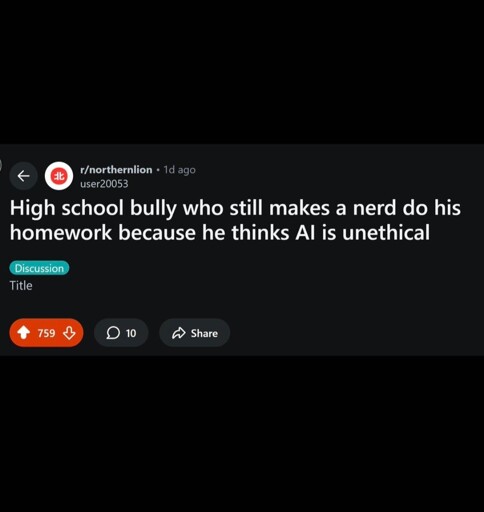Click empty post area right of Share
484x512 pixels.
pyautogui.click(x=353, y=333)
